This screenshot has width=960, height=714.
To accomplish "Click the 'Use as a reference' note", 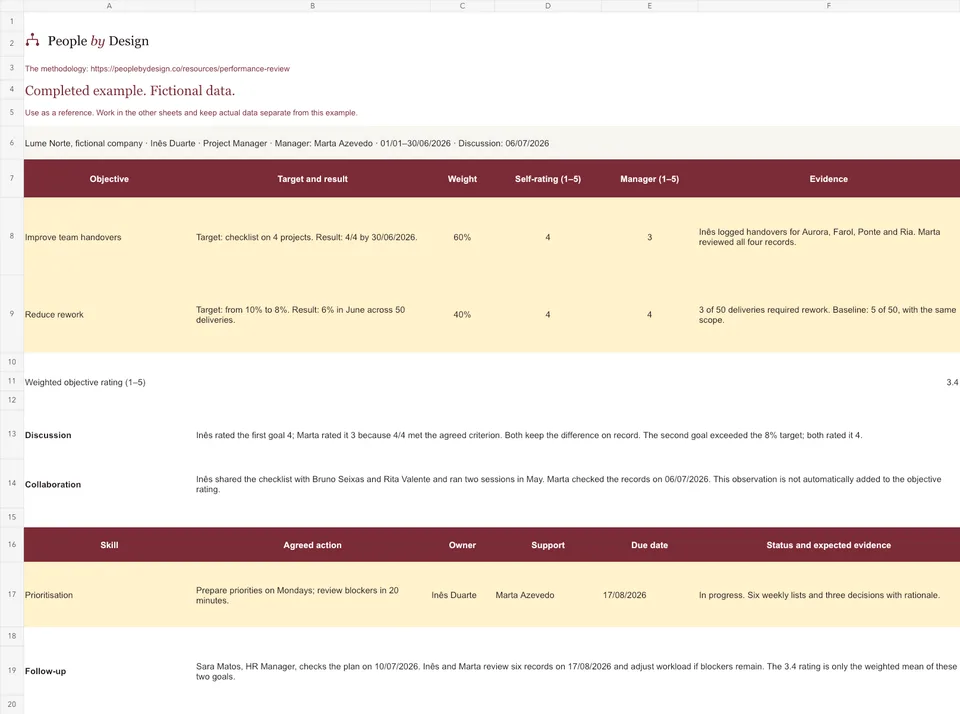I will [x=191, y=113].
